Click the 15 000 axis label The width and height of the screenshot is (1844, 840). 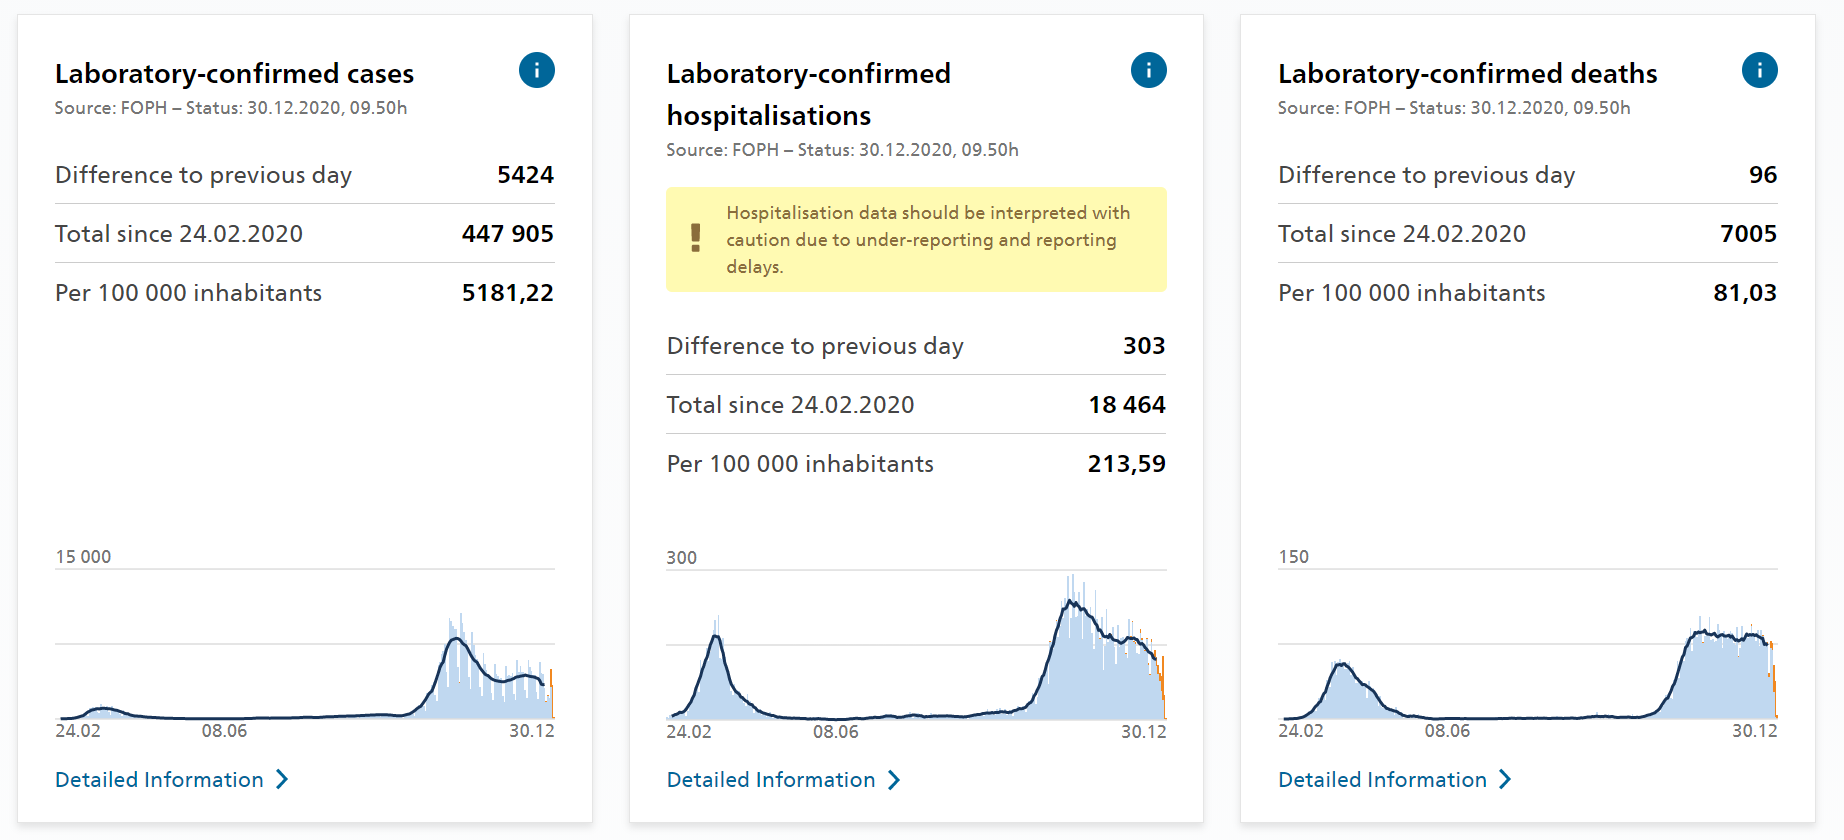pyautogui.click(x=83, y=557)
